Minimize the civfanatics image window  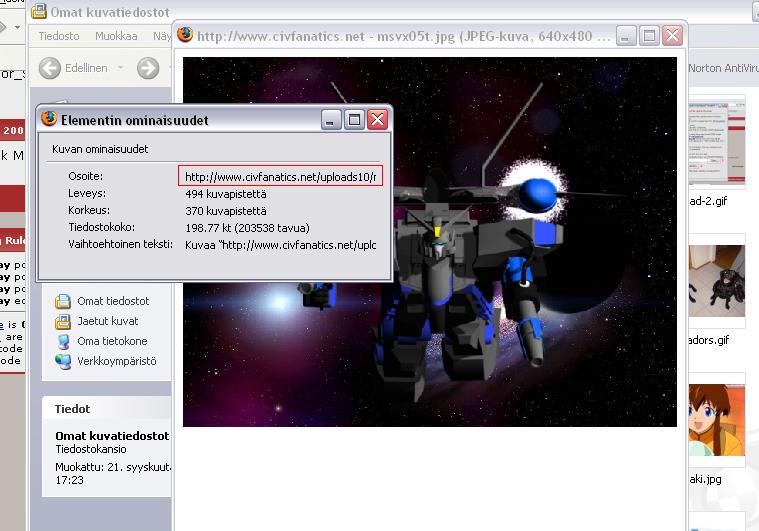[625, 36]
